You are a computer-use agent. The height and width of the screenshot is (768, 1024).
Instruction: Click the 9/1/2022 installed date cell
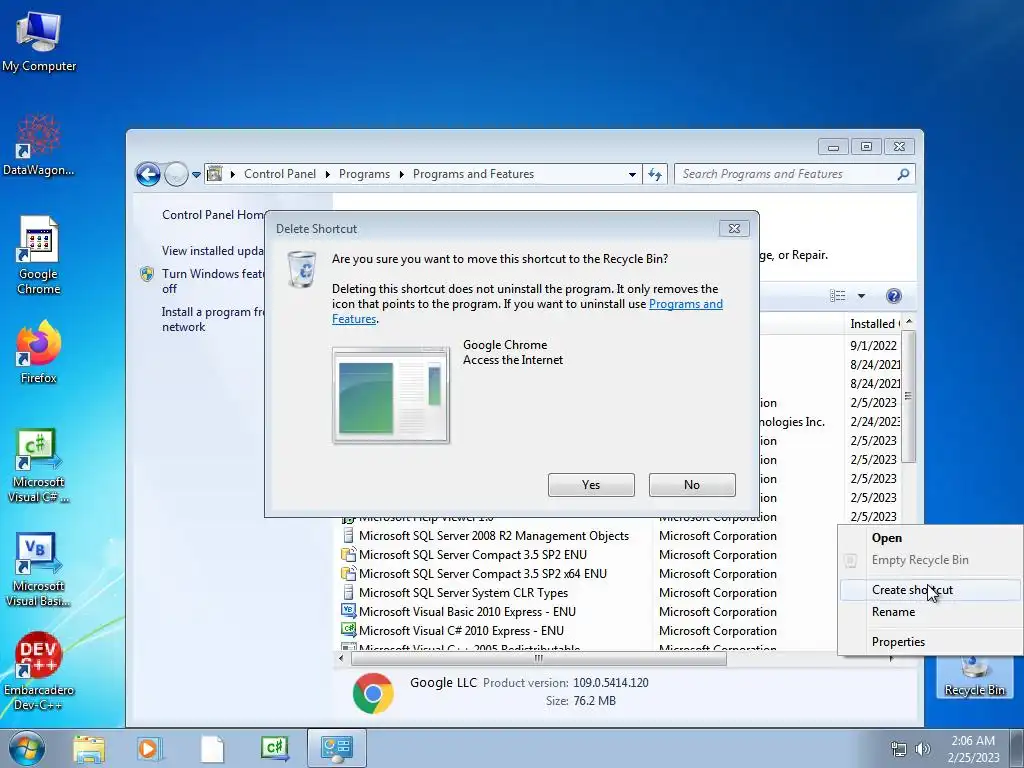(873, 345)
